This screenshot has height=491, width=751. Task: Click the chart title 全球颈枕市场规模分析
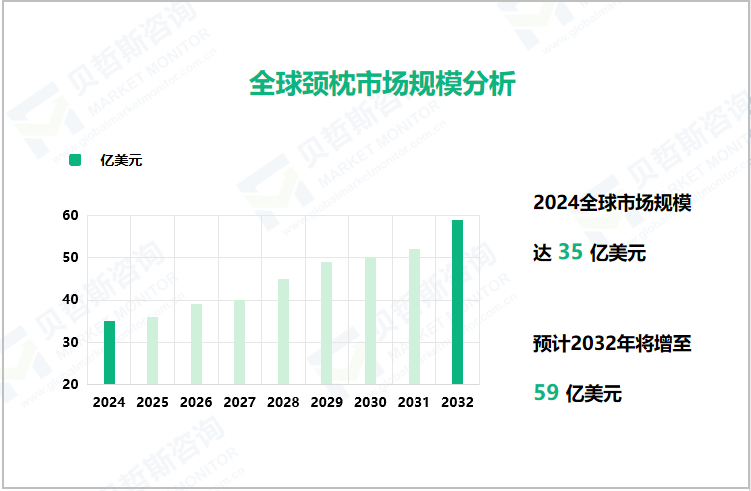[382, 84]
